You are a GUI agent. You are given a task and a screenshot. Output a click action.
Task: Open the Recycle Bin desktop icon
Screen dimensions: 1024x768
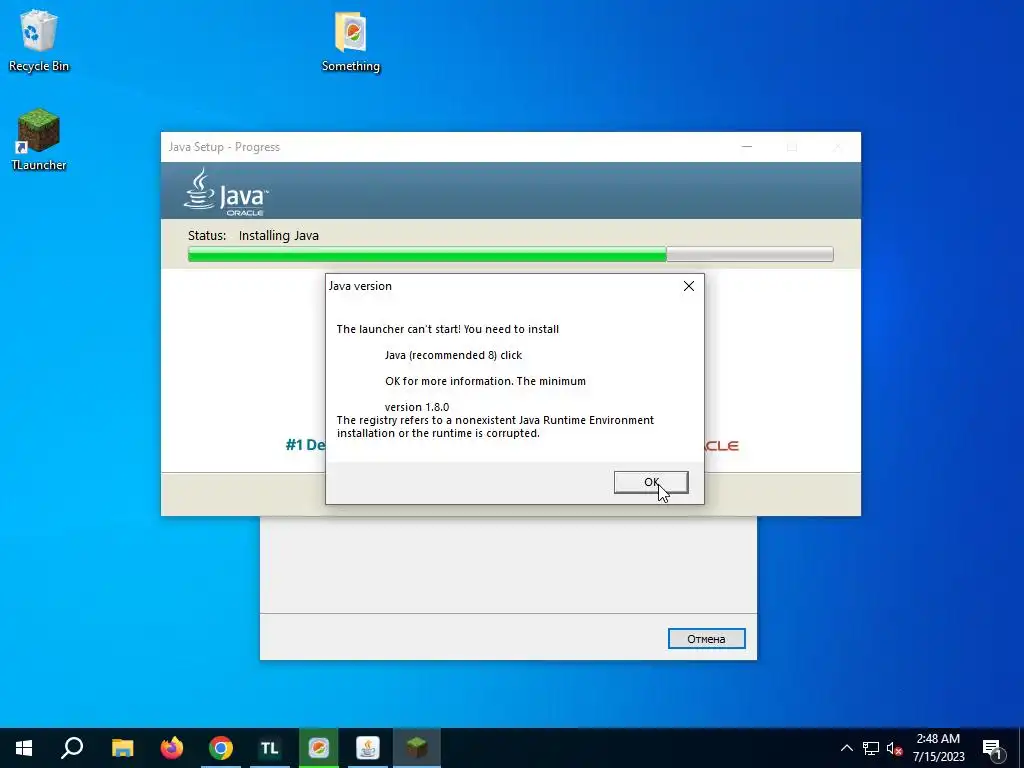click(39, 41)
